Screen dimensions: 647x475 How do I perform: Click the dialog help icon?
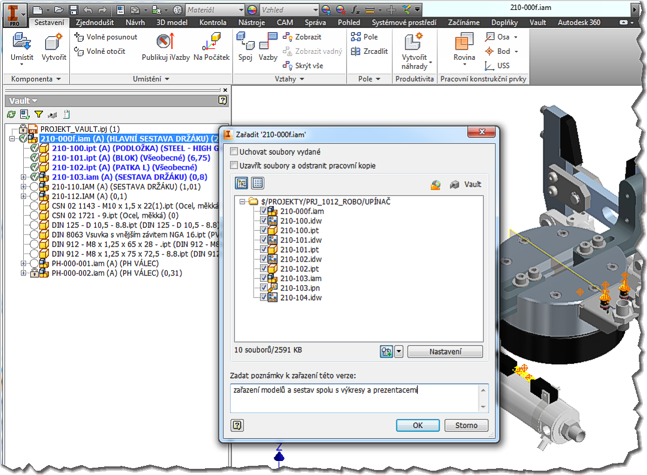237,425
